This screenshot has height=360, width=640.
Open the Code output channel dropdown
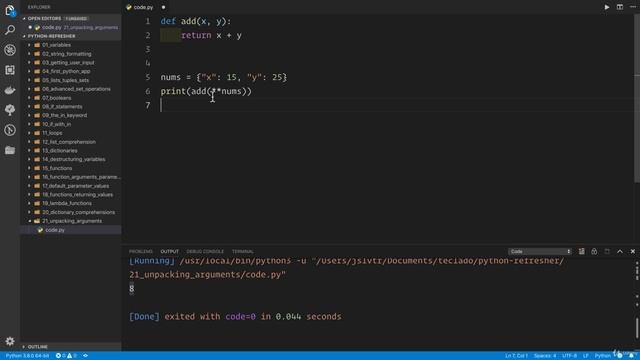coord(540,251)
